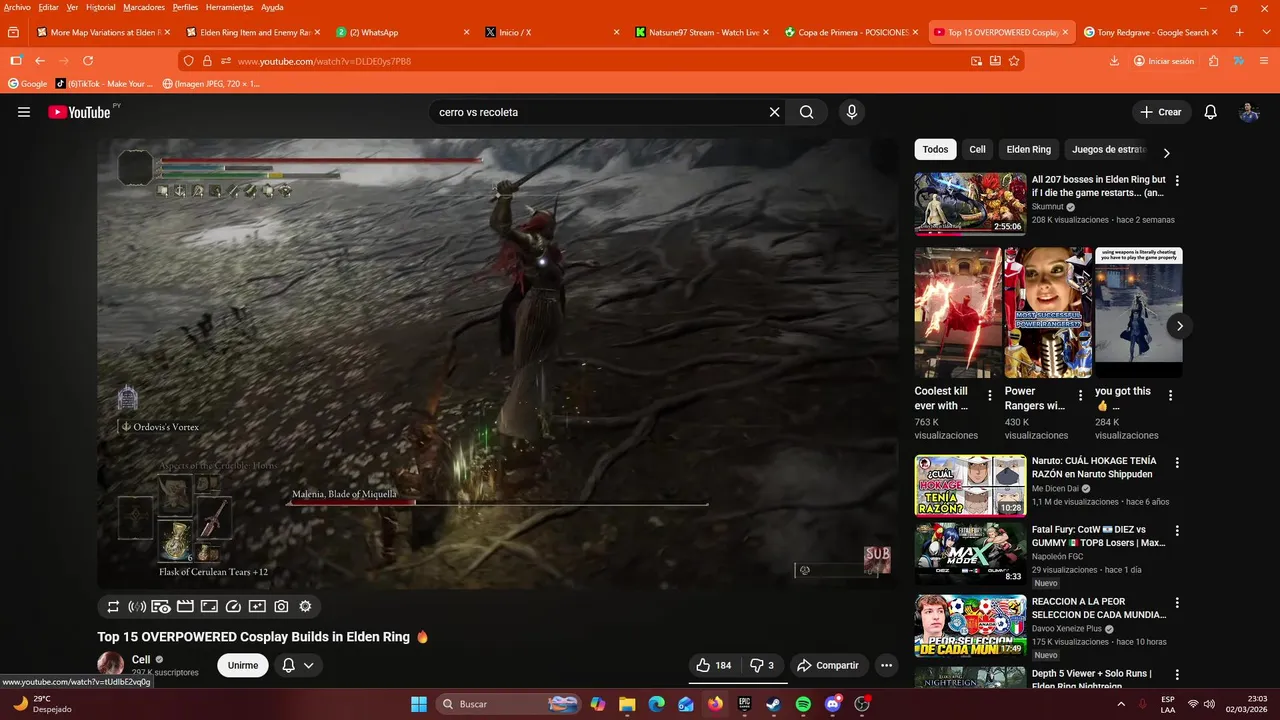Switch to the Natsune97 Stream tab

click(x=701, y=32)
